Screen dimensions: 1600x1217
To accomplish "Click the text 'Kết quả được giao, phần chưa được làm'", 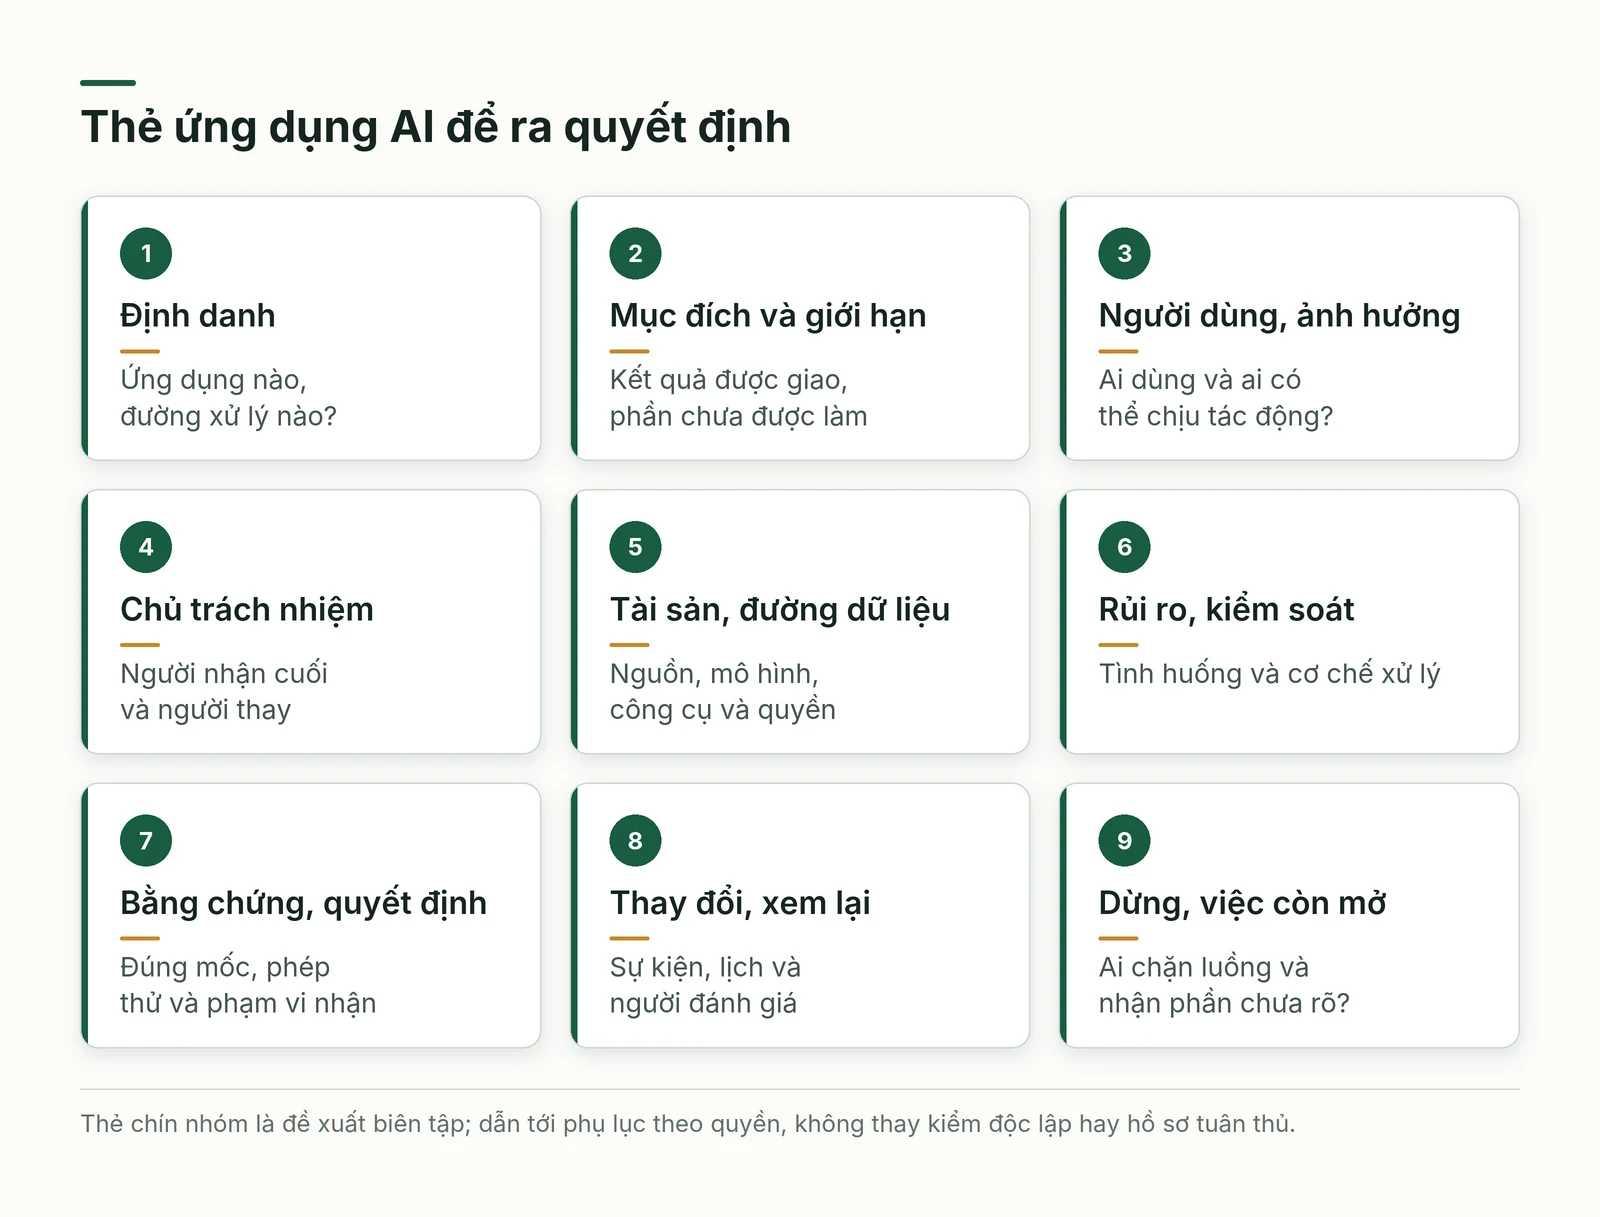I will tap(738, 398).
